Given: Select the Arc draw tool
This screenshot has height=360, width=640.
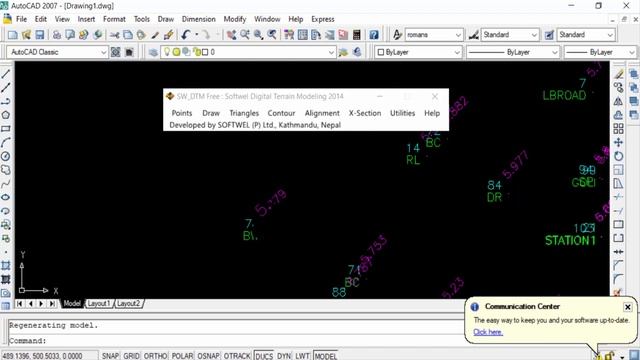Looking at the screenshot, I should [6, 142].
